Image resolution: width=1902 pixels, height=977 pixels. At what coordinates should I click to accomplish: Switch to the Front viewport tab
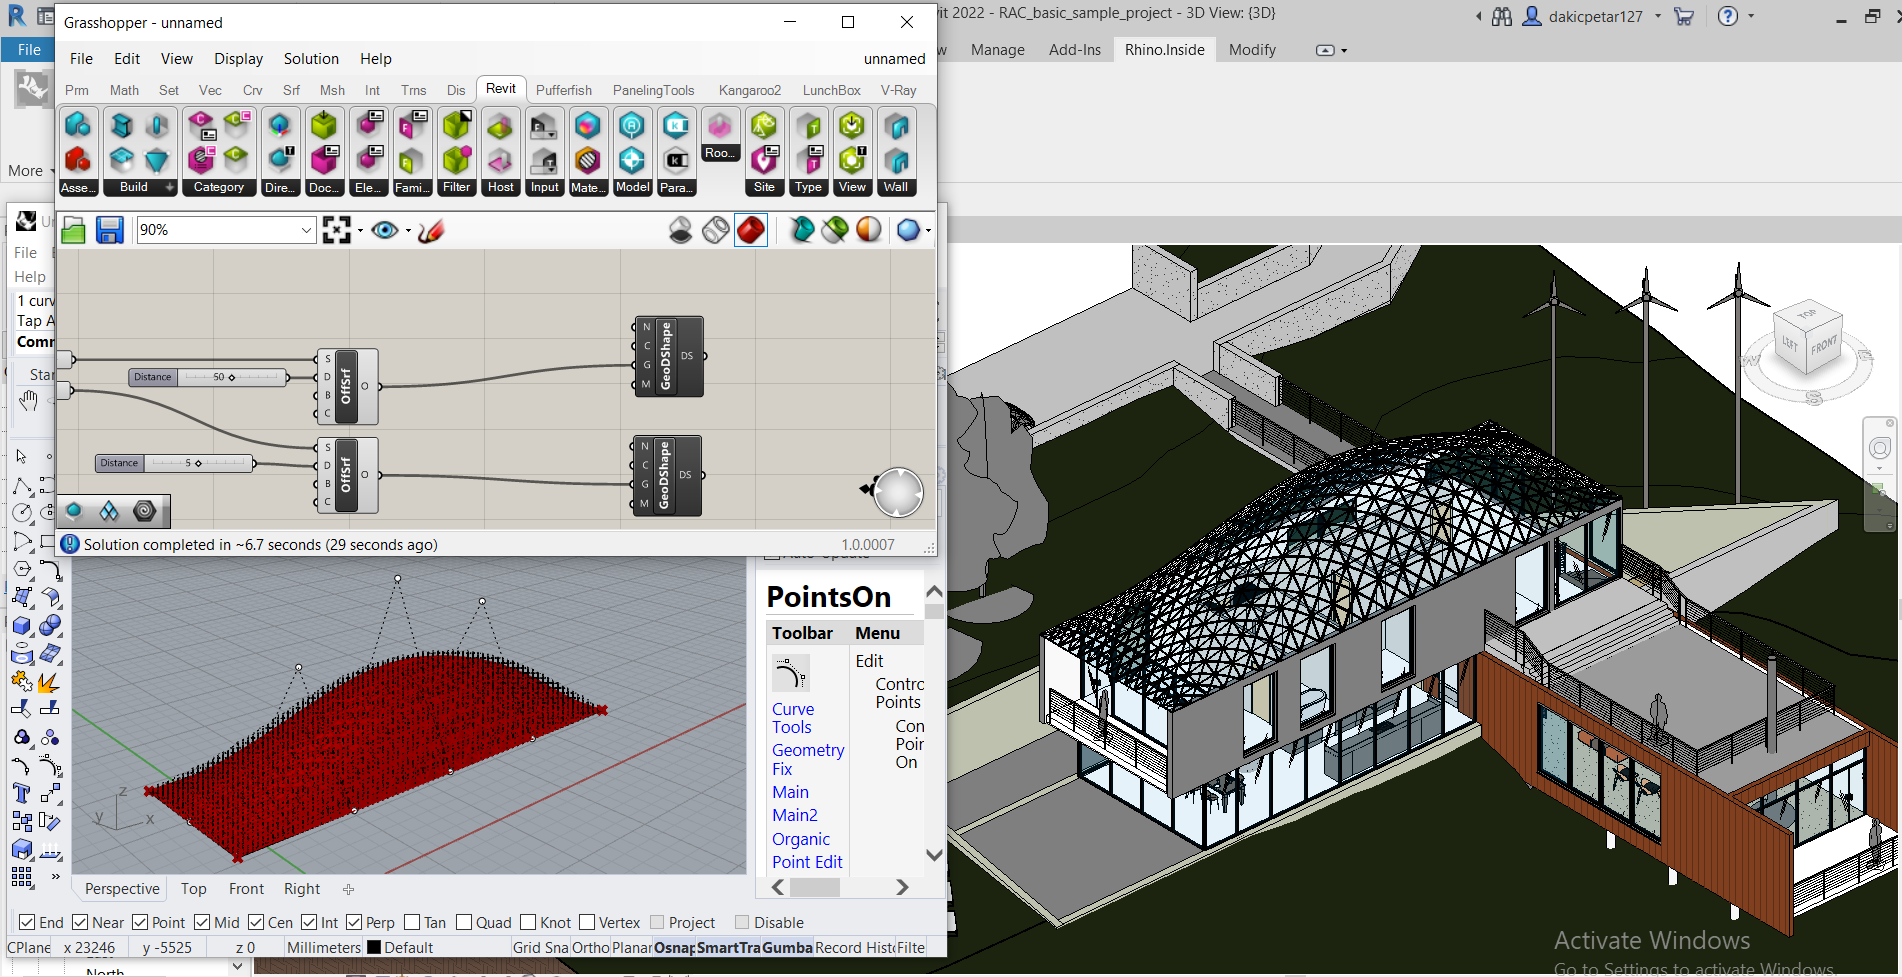246,889
